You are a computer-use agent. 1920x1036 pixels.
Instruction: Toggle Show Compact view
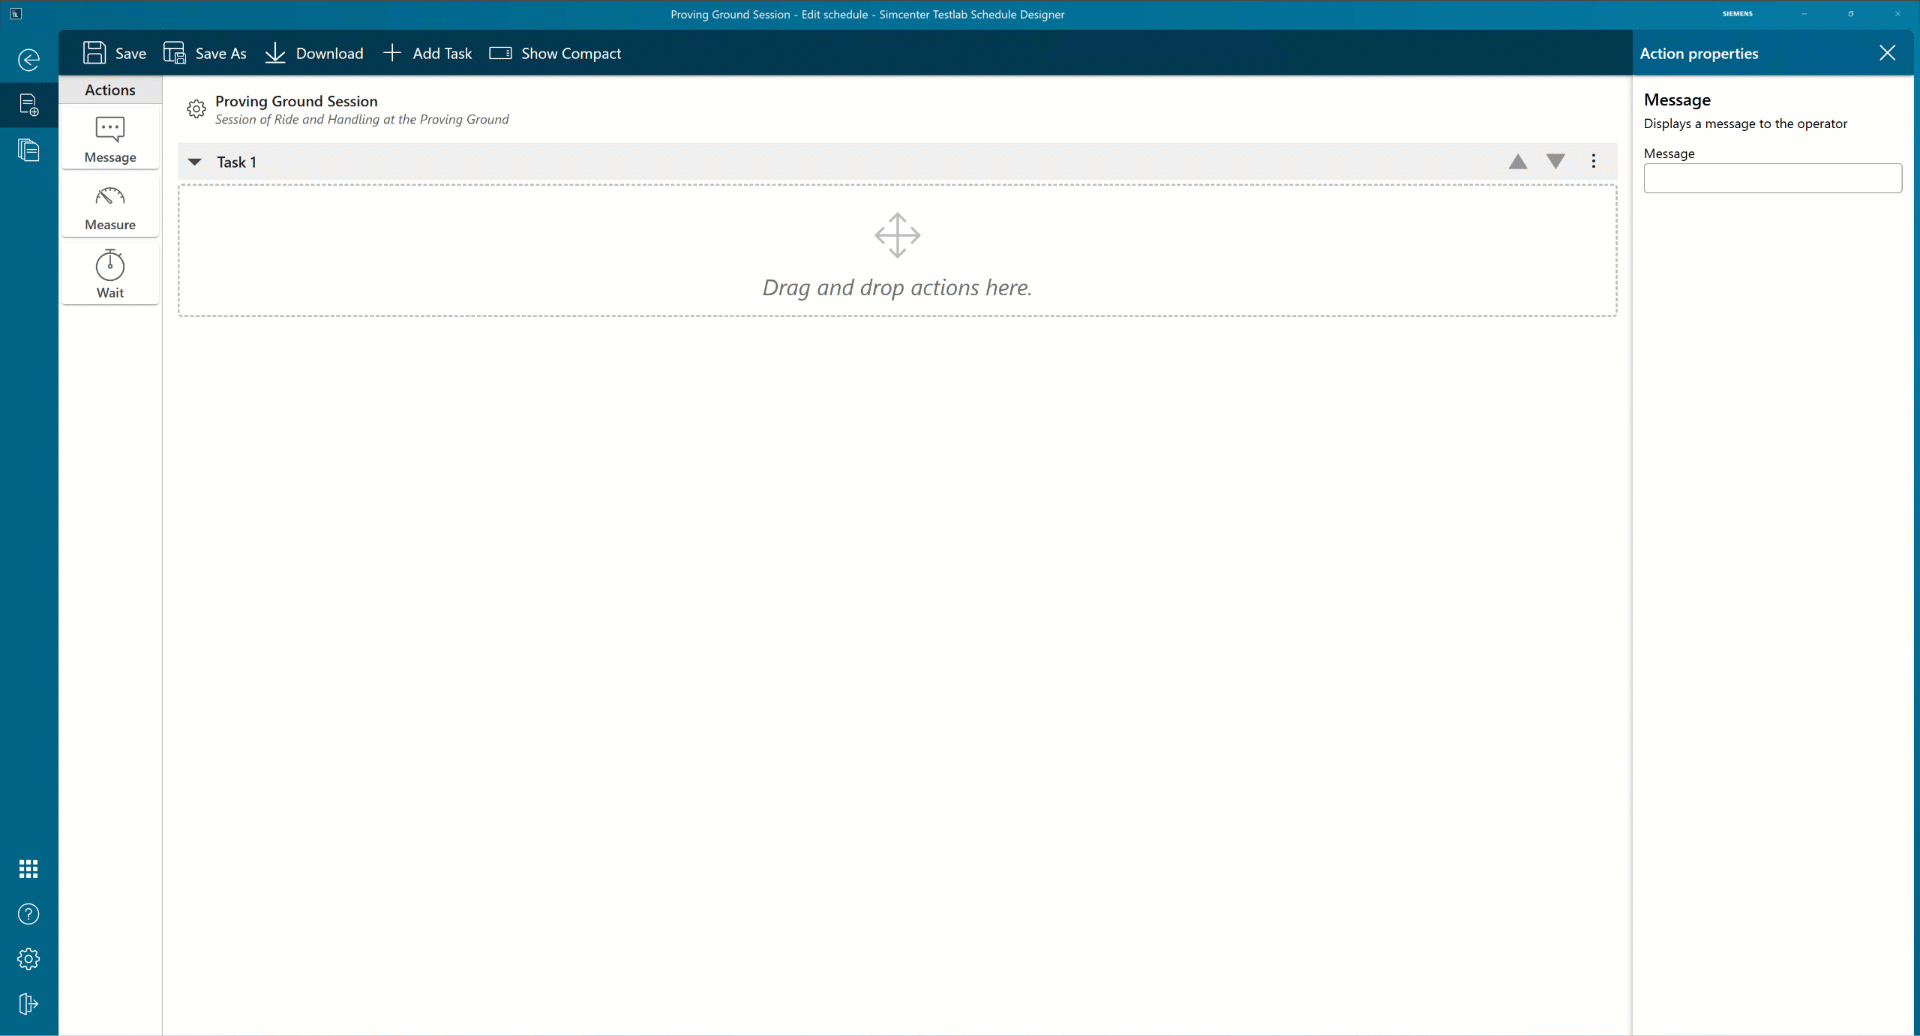(556, 54)
